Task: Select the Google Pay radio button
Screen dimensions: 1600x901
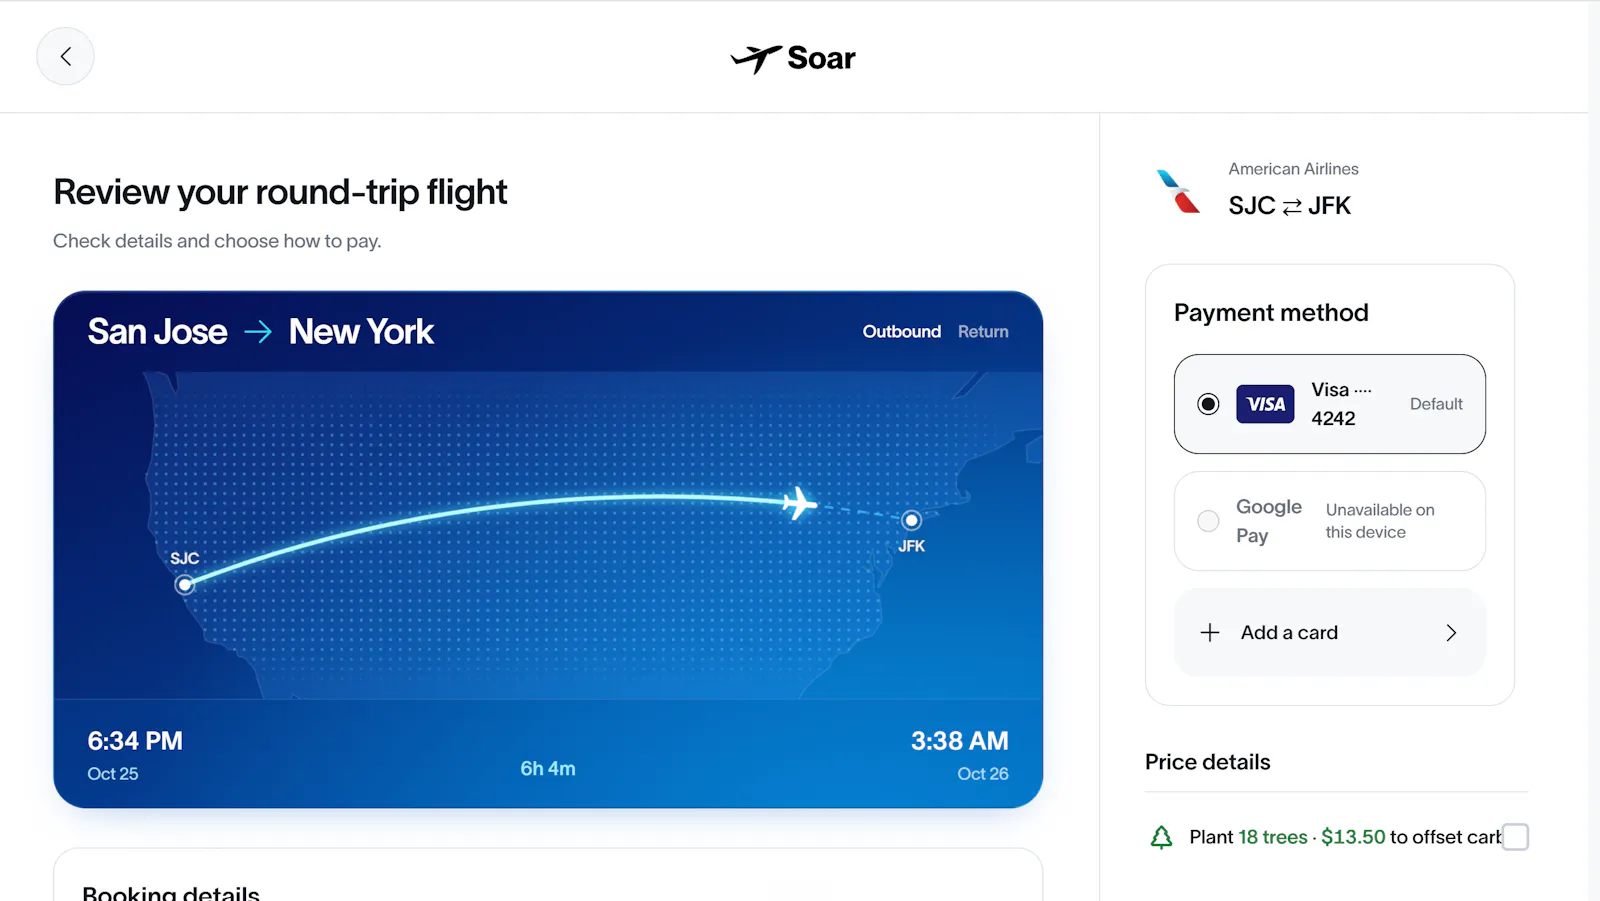Action: 1208,521
